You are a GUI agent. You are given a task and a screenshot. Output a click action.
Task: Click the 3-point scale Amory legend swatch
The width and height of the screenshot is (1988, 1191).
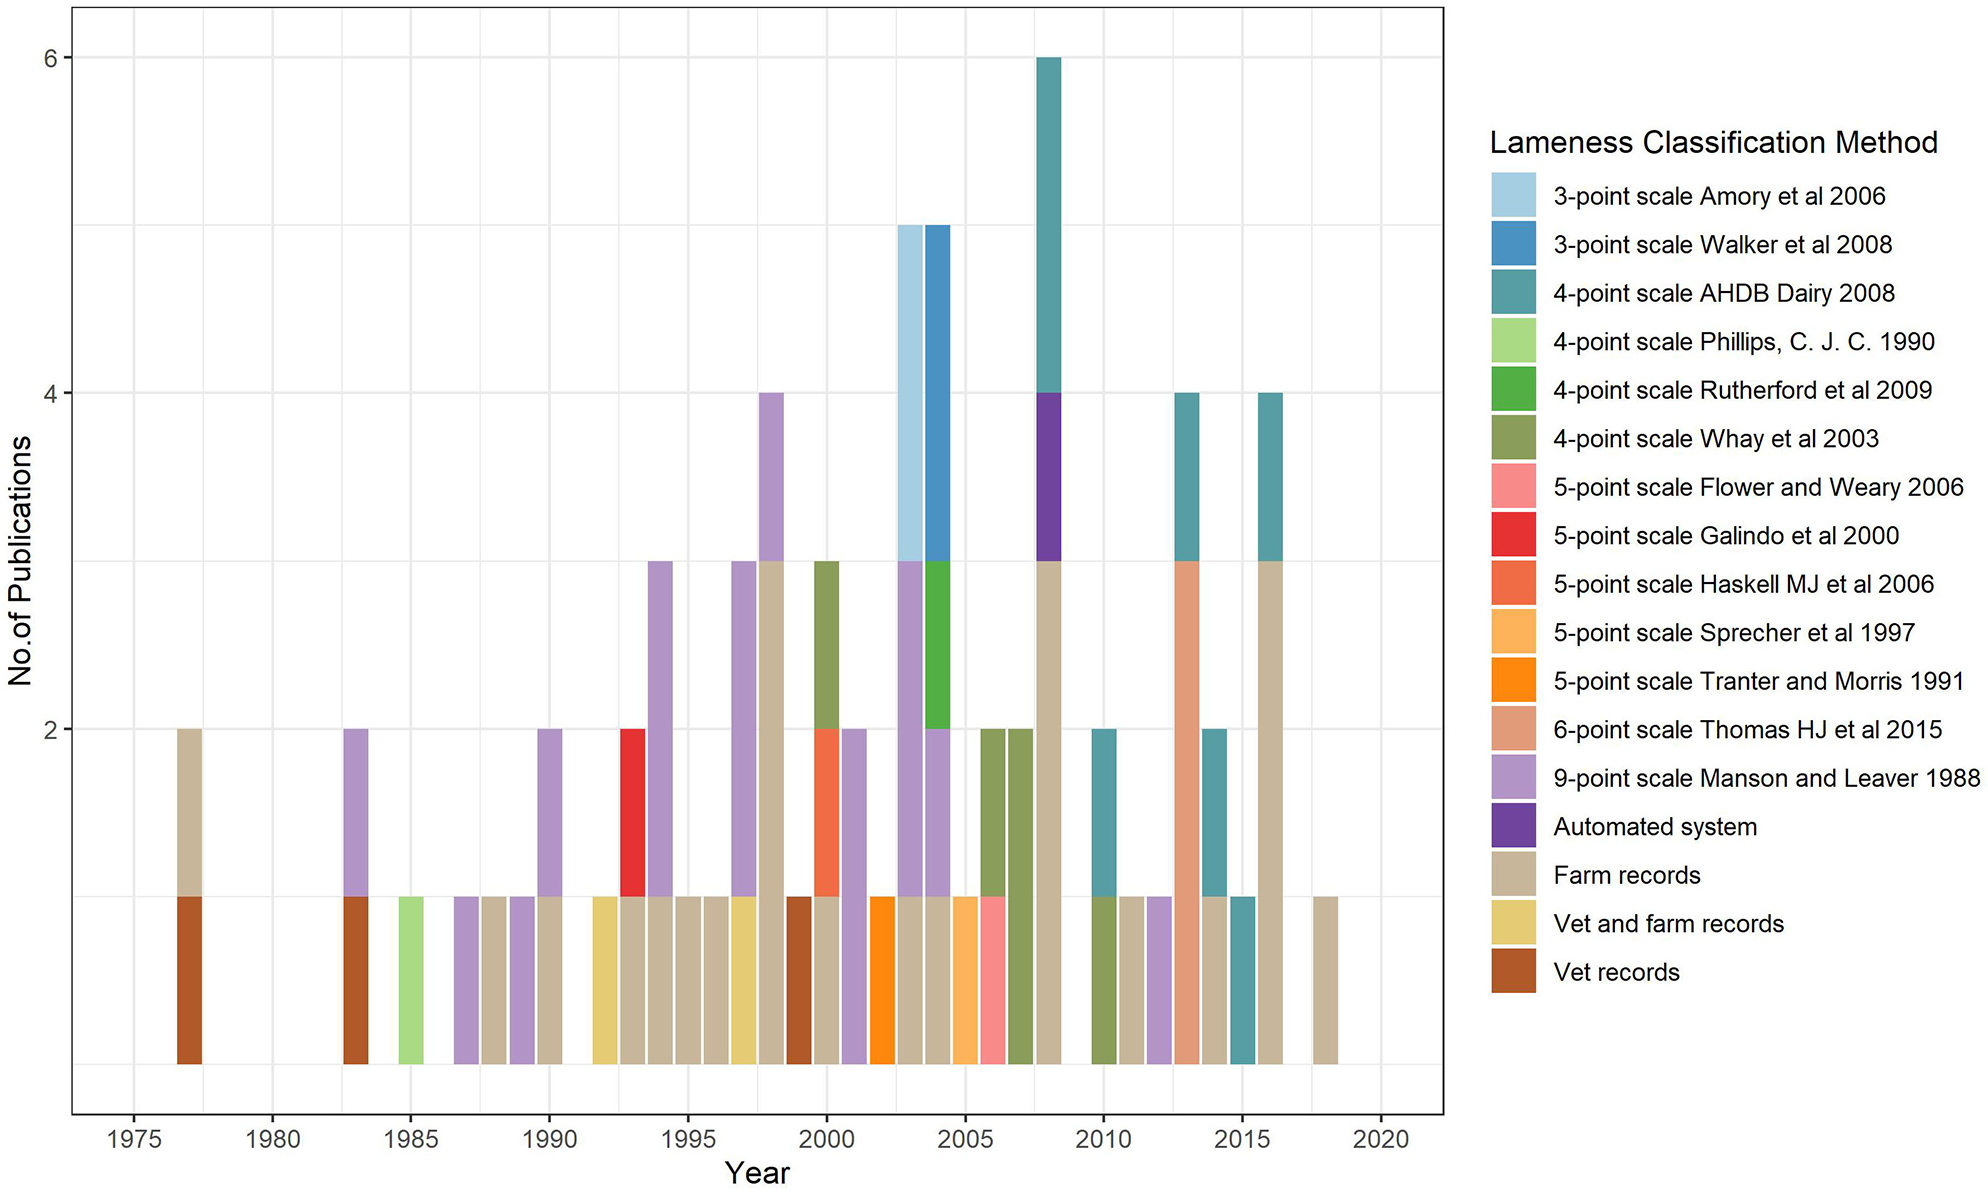(1513, 196)
